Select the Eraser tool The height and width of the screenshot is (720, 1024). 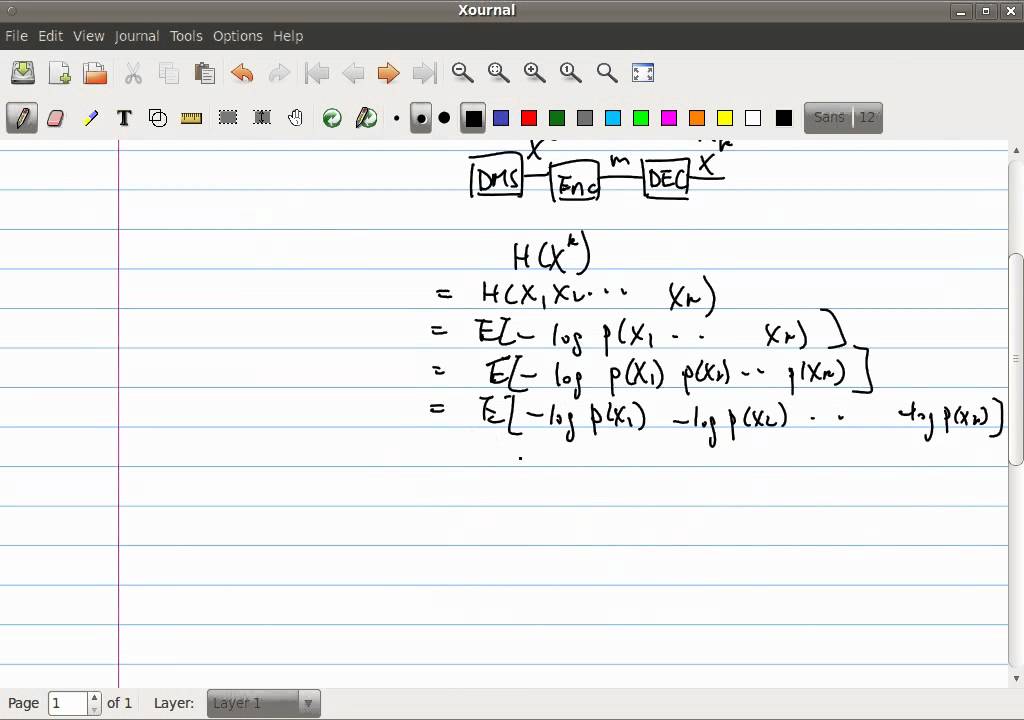coord(56,118)
